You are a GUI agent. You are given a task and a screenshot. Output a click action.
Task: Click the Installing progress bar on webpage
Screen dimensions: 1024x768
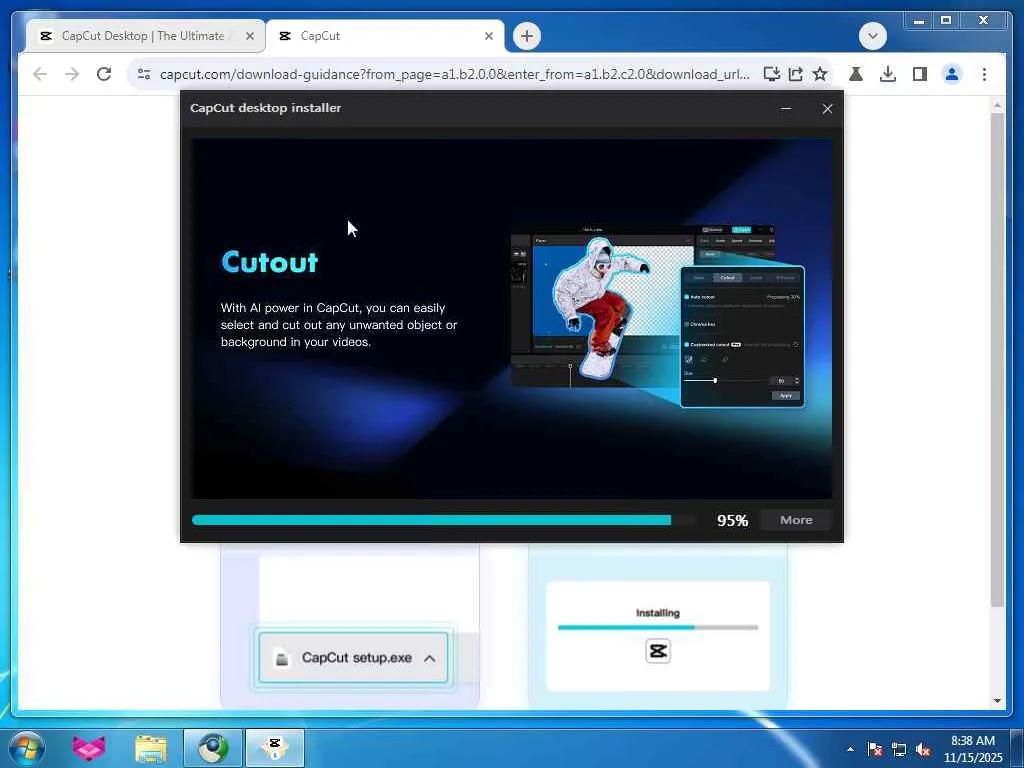658,628
